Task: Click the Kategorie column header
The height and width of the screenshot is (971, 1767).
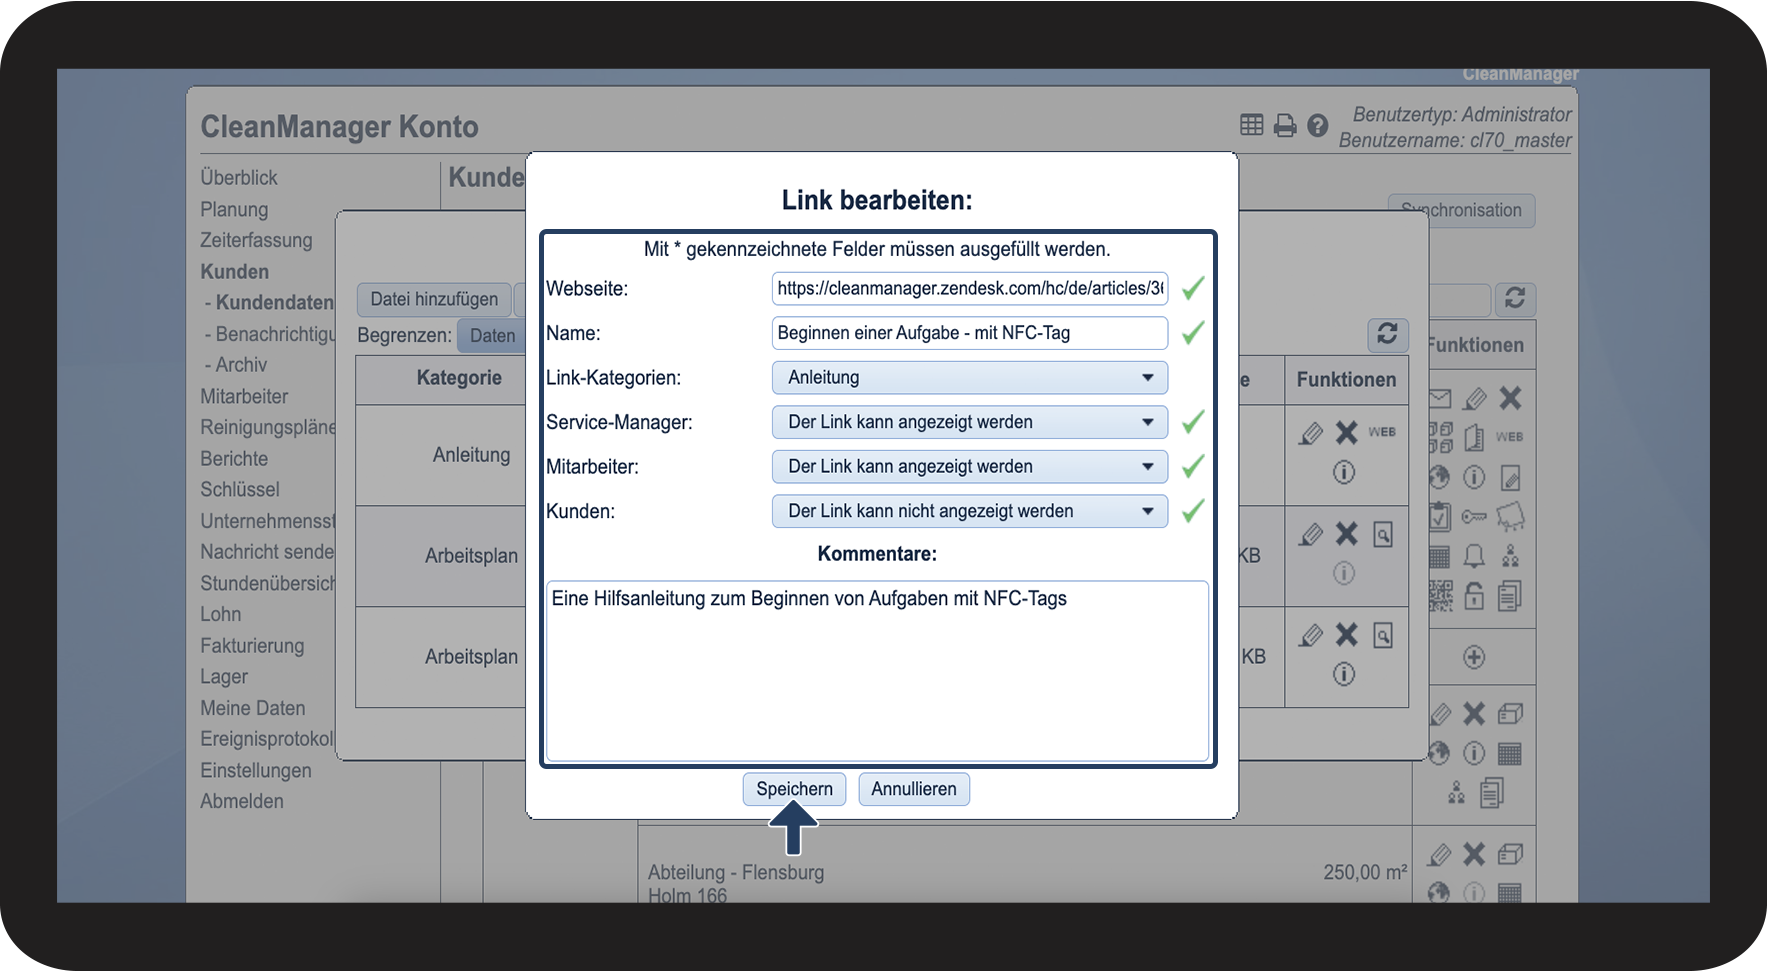Action: 459,378
